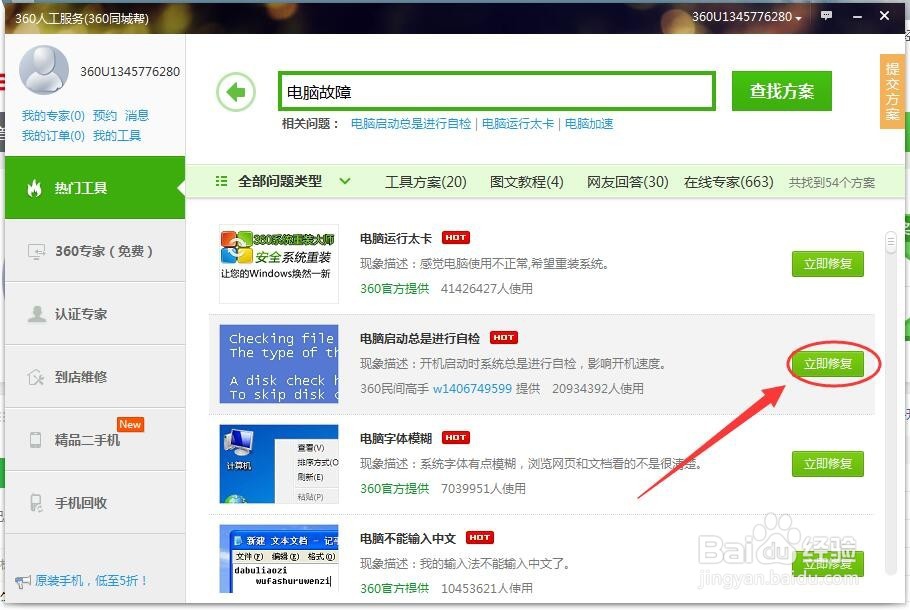Click the person icon beside 认证专家
This screenshot has width=910, height=610.
(x=37, y=314)
